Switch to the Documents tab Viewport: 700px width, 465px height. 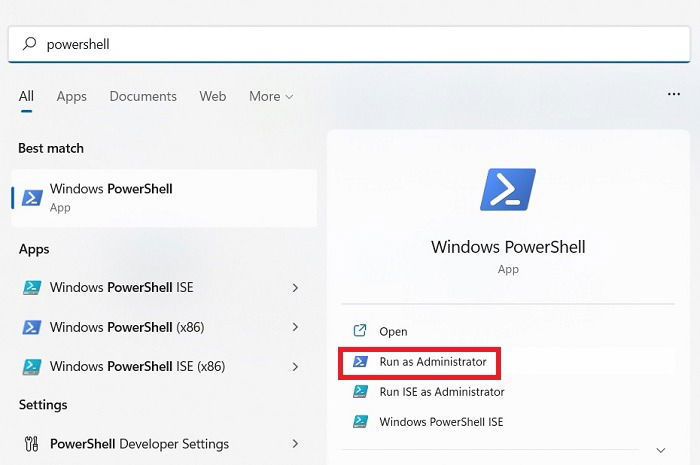tap(143, 96)
